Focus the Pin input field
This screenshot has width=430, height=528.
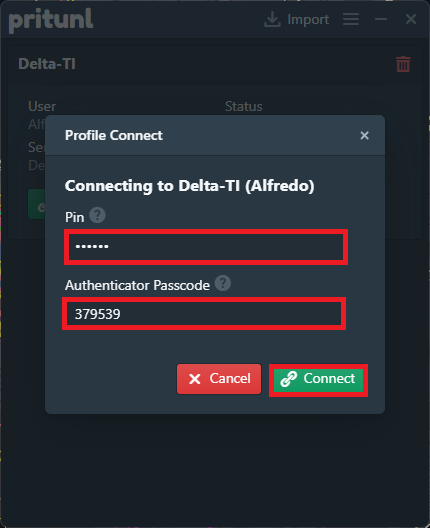coord(206,247)
